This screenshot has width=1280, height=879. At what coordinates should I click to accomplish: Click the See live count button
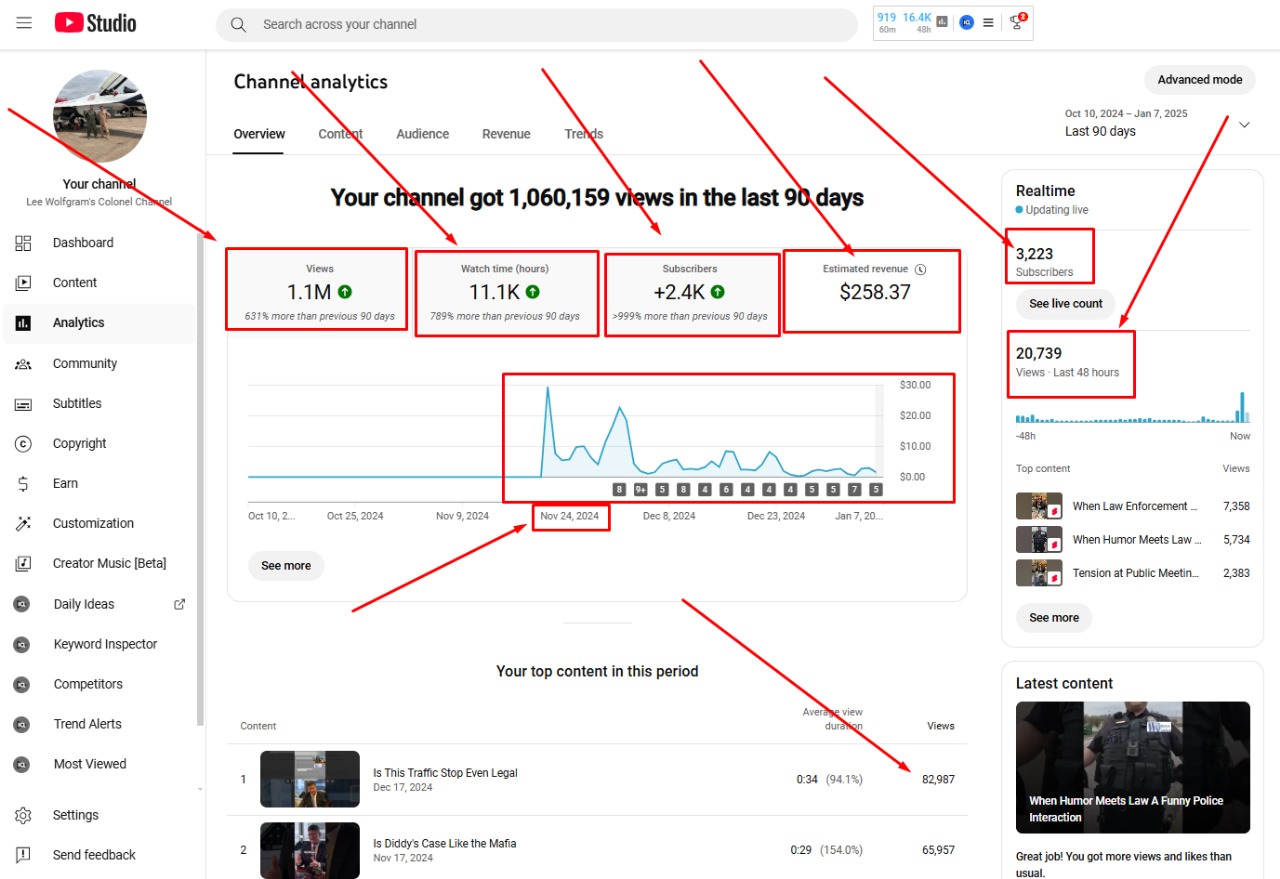click(1065, 304)
